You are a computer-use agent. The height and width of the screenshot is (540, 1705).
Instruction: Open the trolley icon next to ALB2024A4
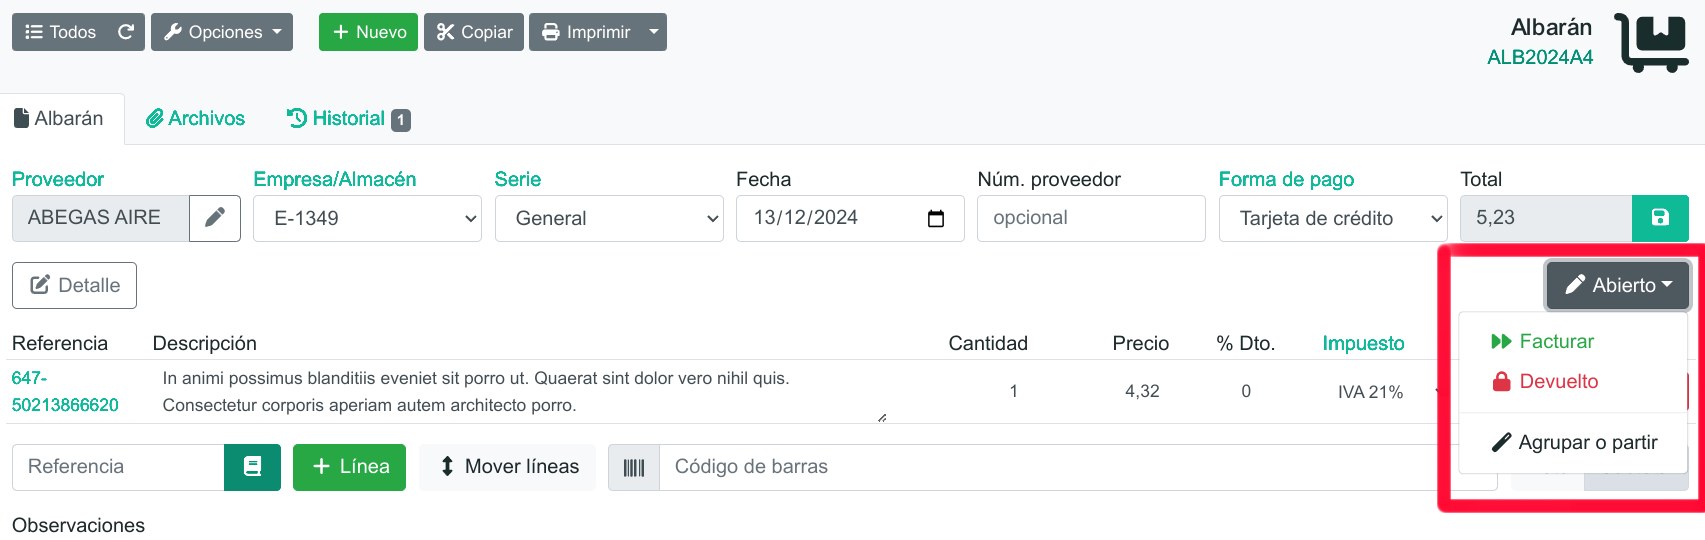pyautogui.click(x=1651, y=43)
